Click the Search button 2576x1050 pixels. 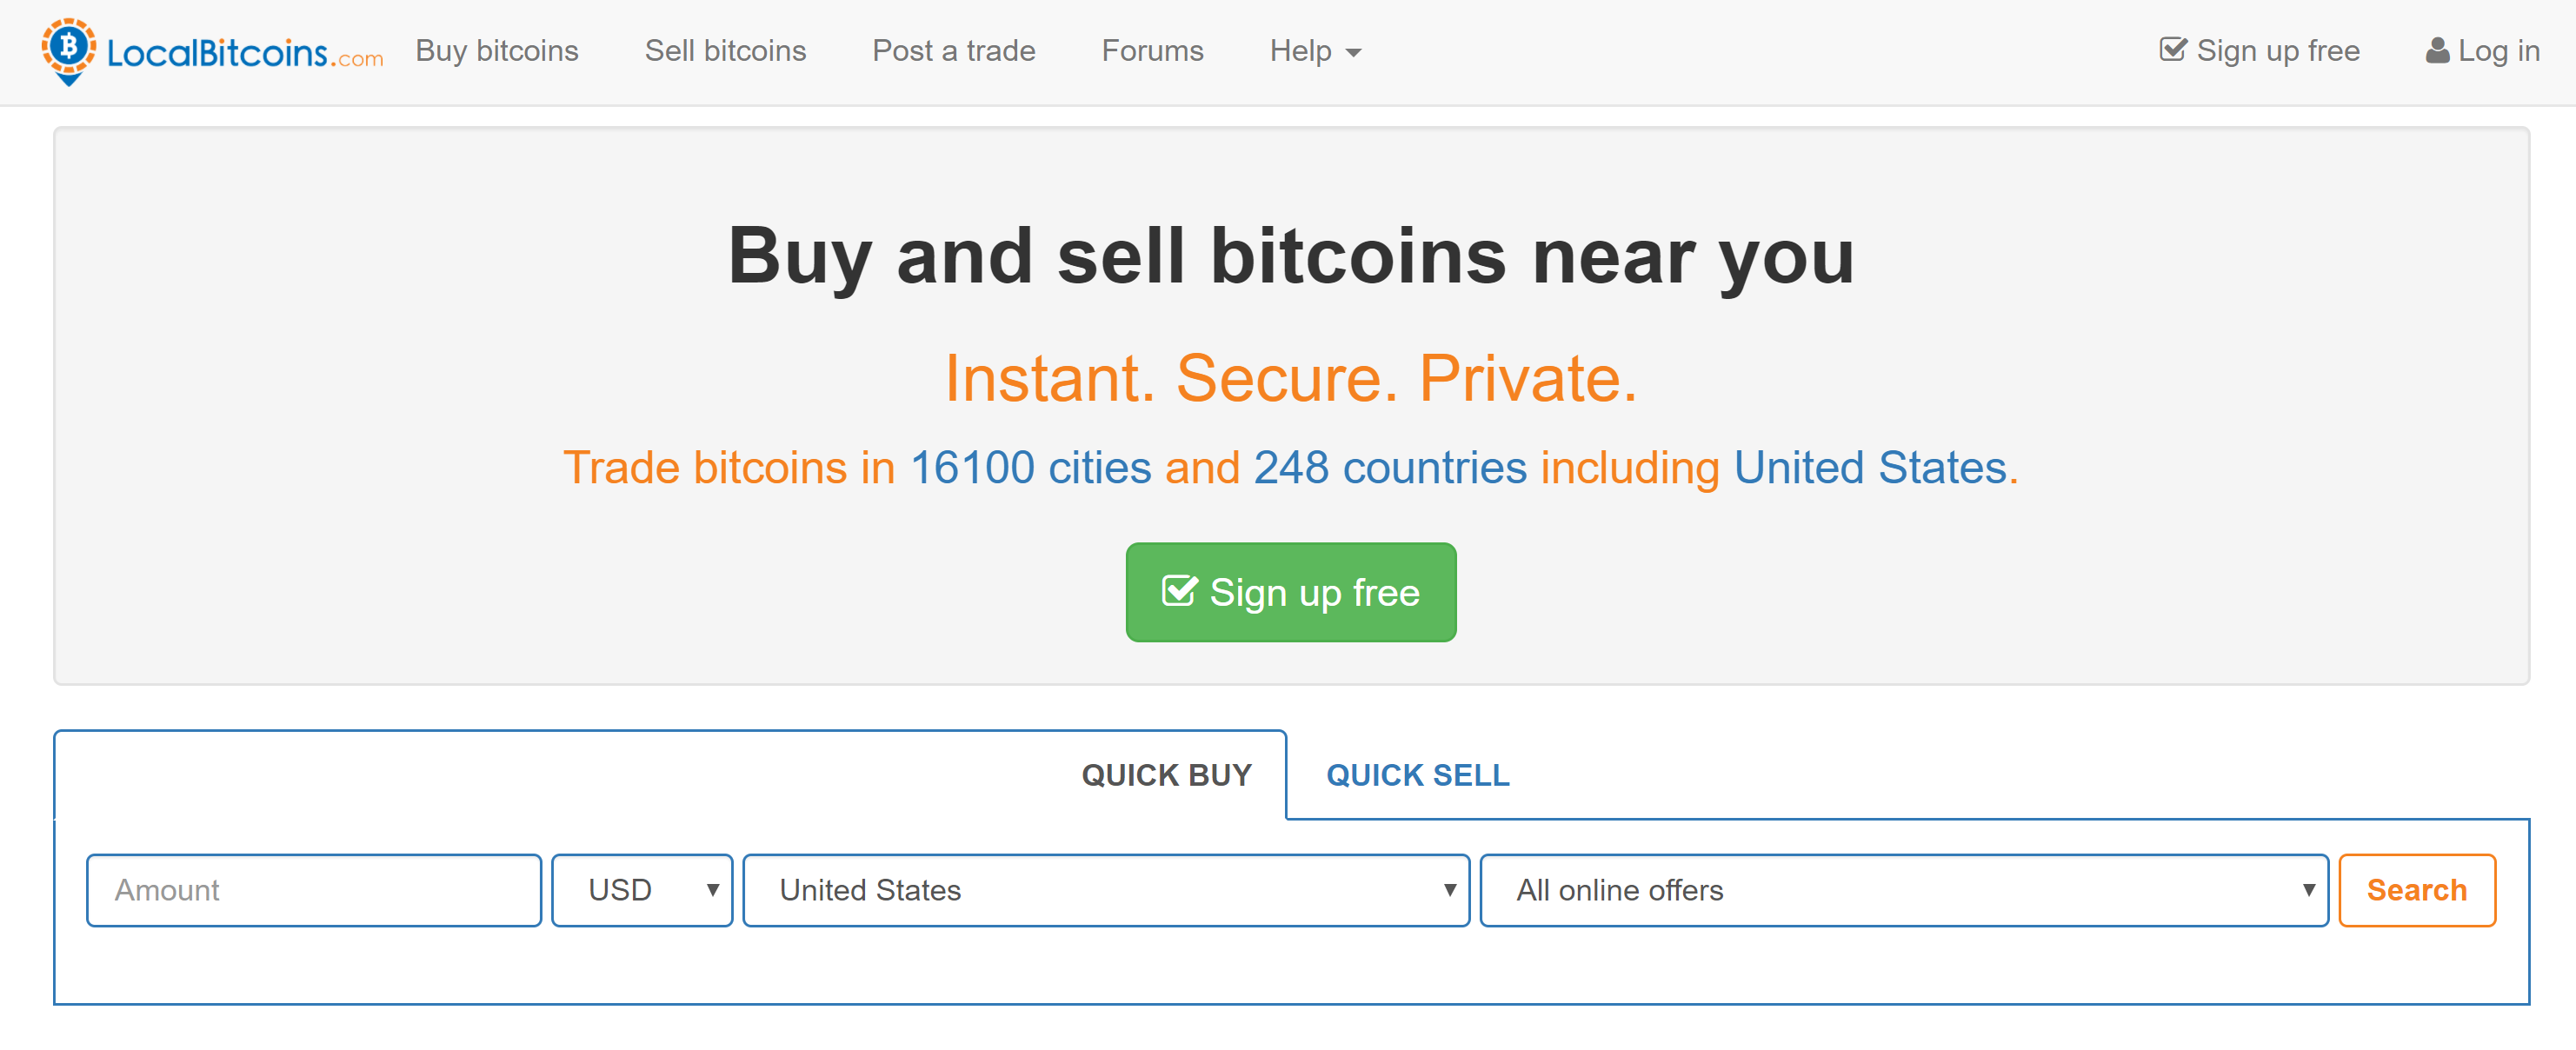pos(2417,889)
